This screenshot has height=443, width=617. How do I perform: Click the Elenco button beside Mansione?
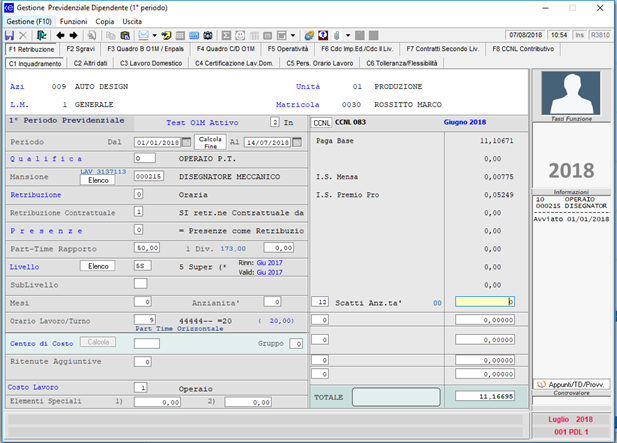pos(98,181)
